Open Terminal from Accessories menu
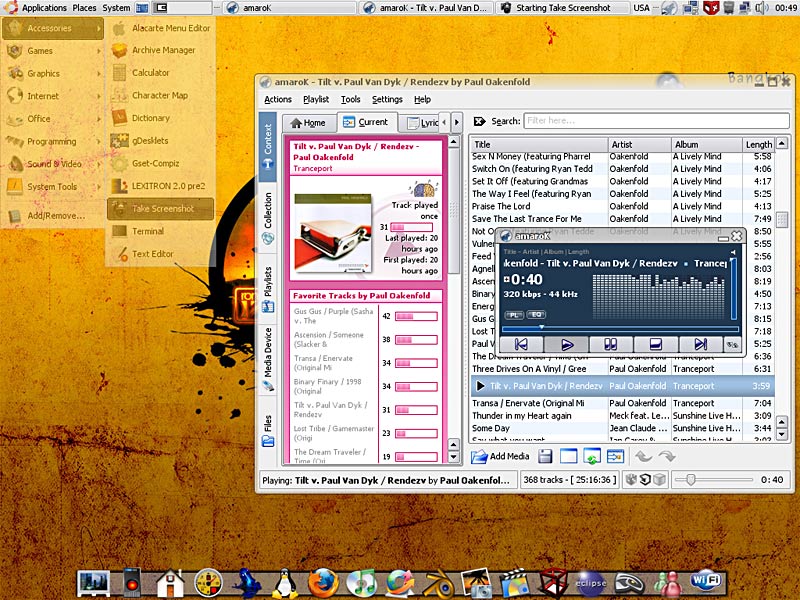800x600 pixels. 160,231
